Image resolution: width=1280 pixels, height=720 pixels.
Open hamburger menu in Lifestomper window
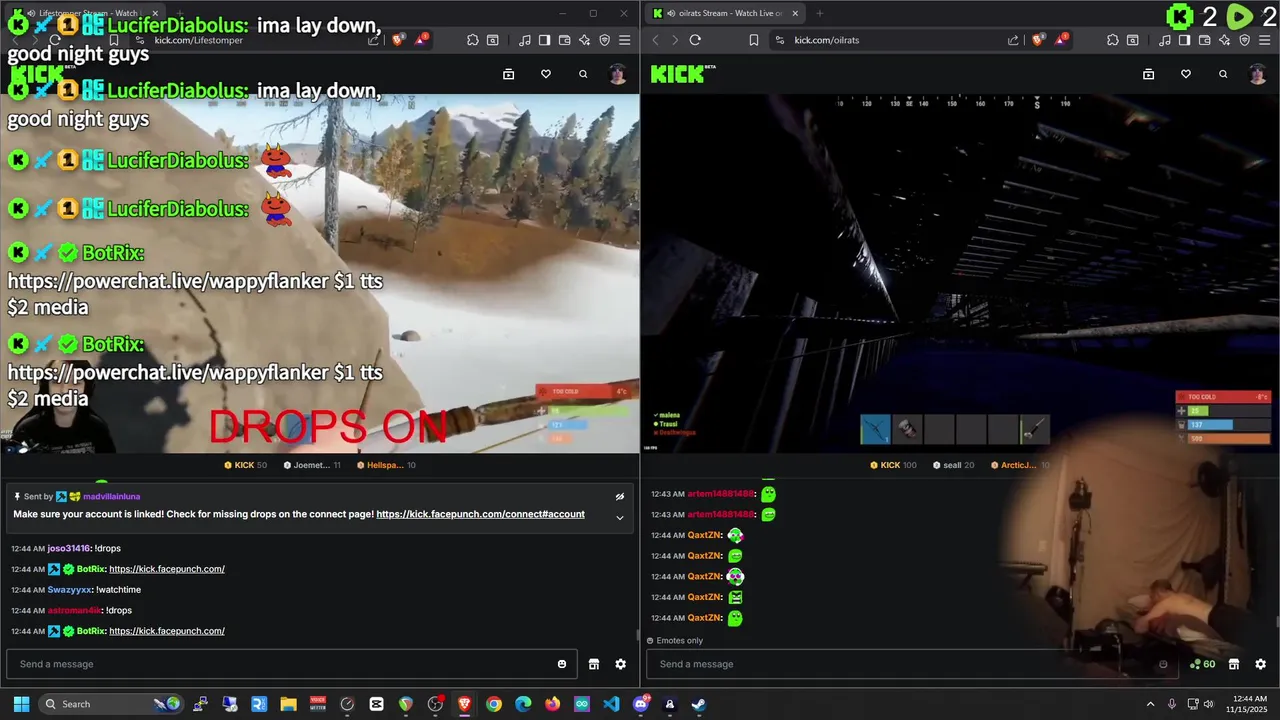pos(625,40)
